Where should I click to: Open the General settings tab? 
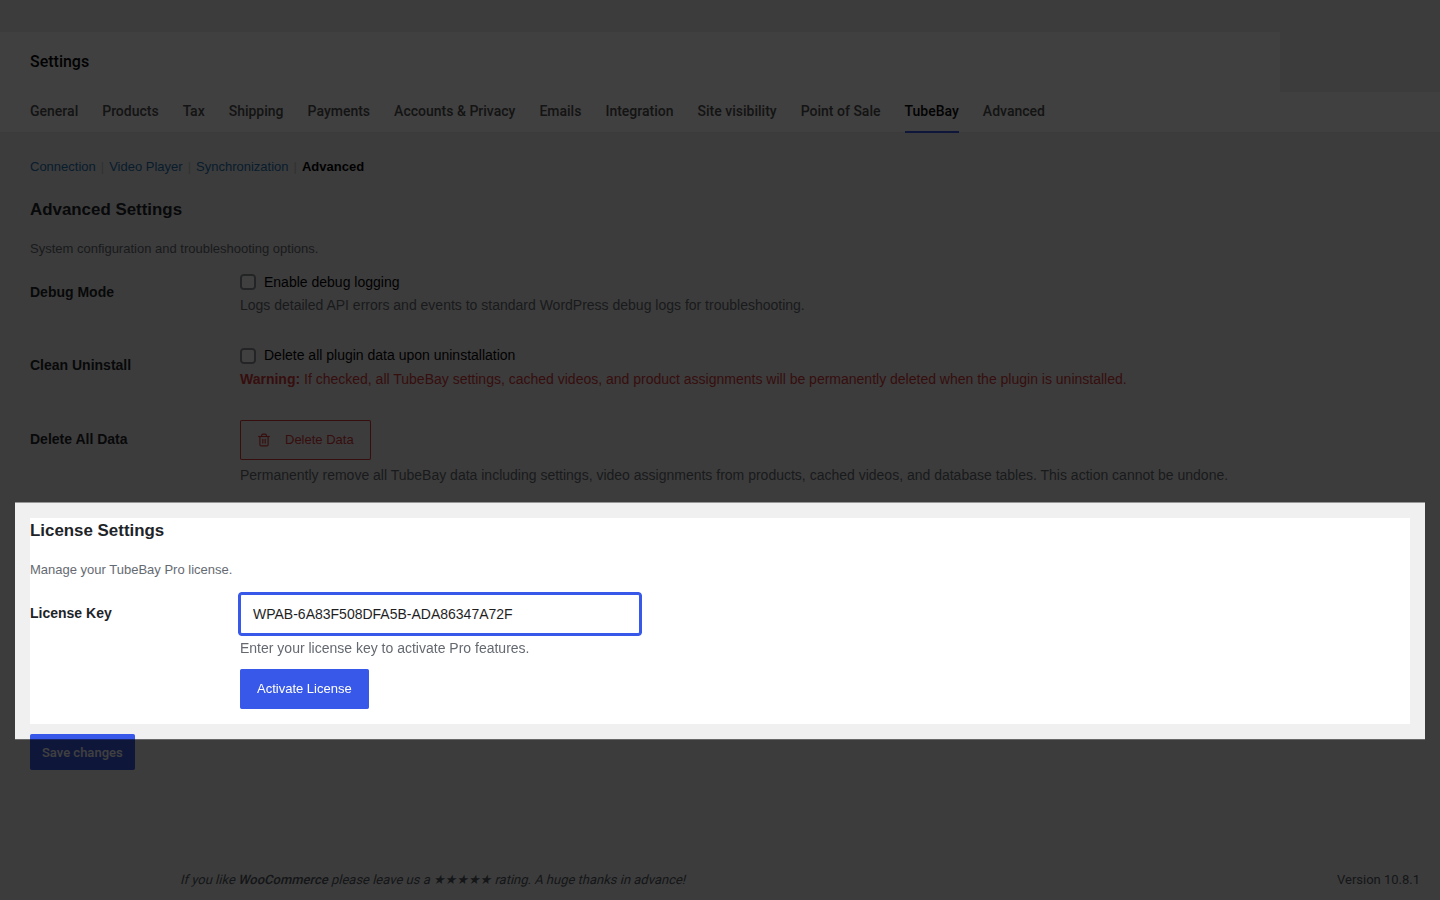click(54, 111)
